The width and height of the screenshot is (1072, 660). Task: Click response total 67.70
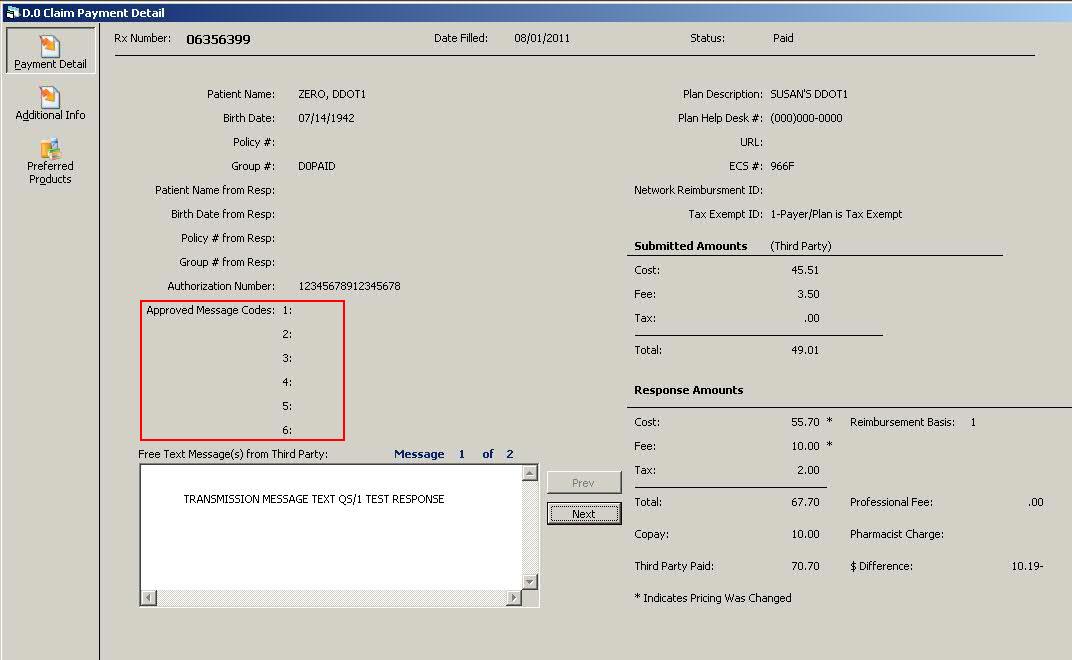tap(805, 502)
